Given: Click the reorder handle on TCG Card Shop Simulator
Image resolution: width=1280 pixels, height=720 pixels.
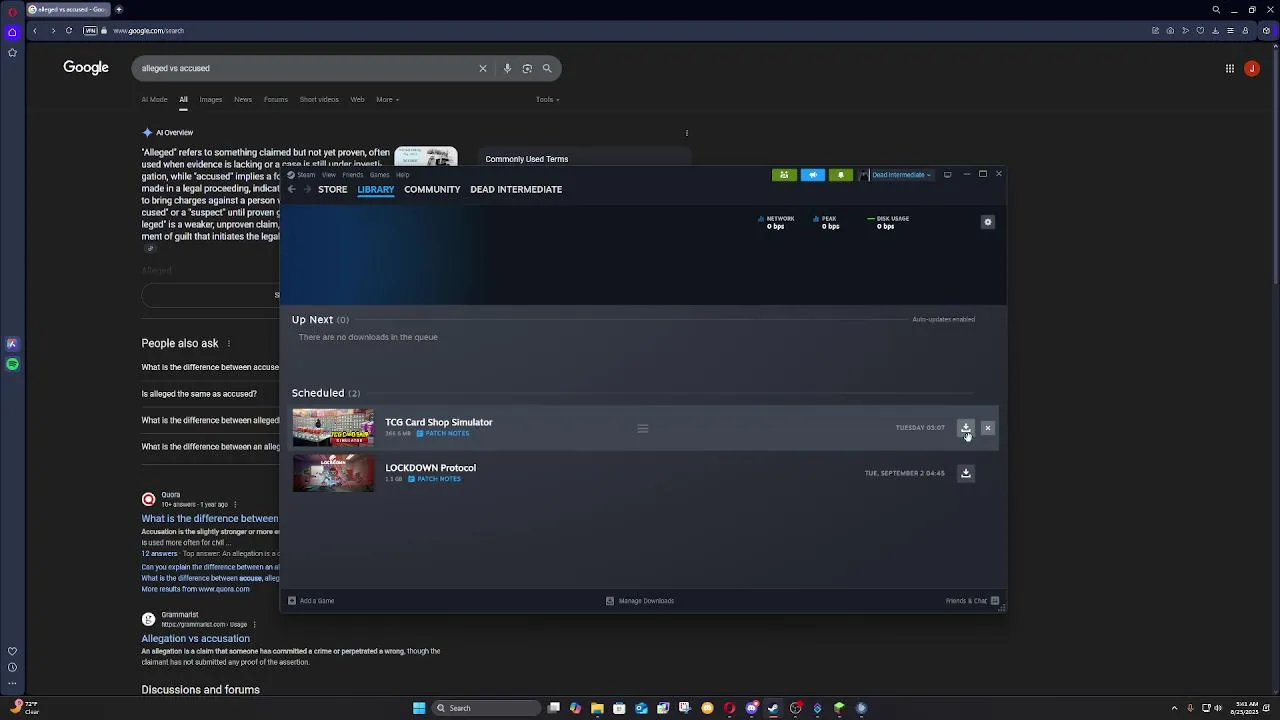Looking at the screenshot, I should tap(643, 428).
